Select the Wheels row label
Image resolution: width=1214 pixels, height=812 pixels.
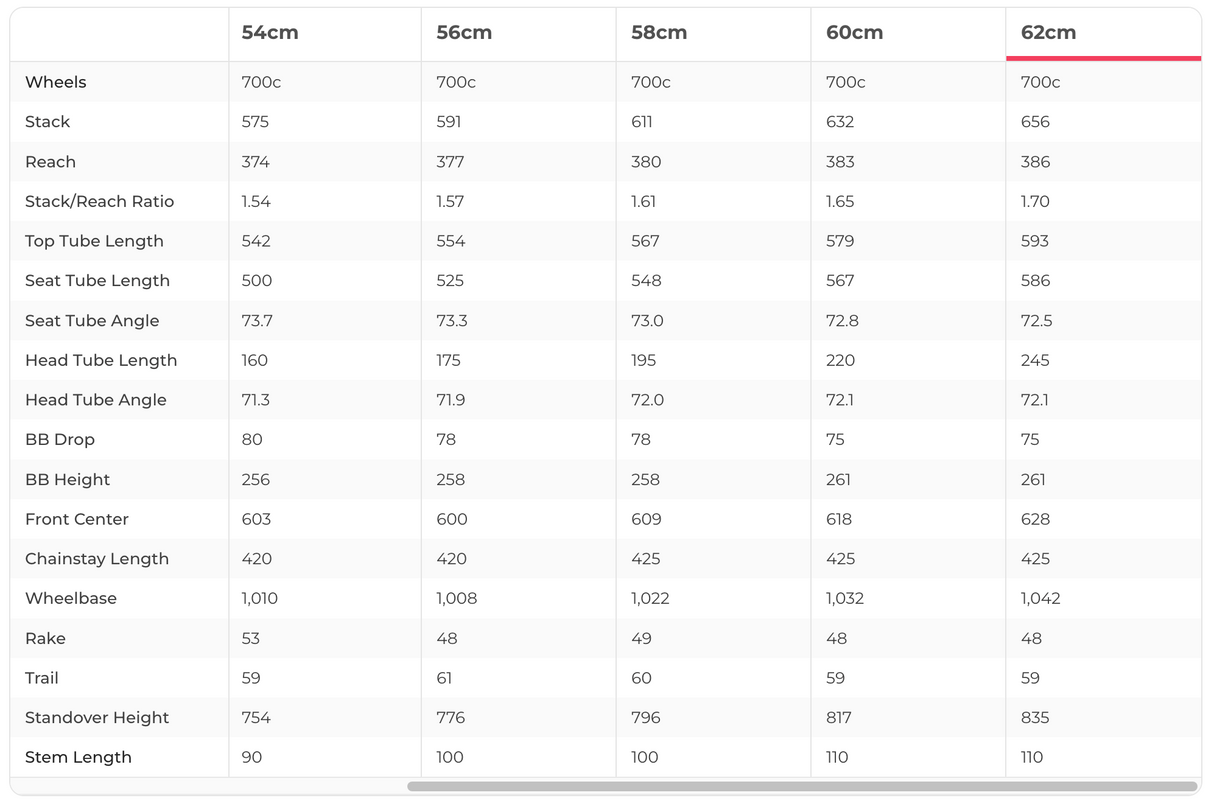(x=56, y=82)
